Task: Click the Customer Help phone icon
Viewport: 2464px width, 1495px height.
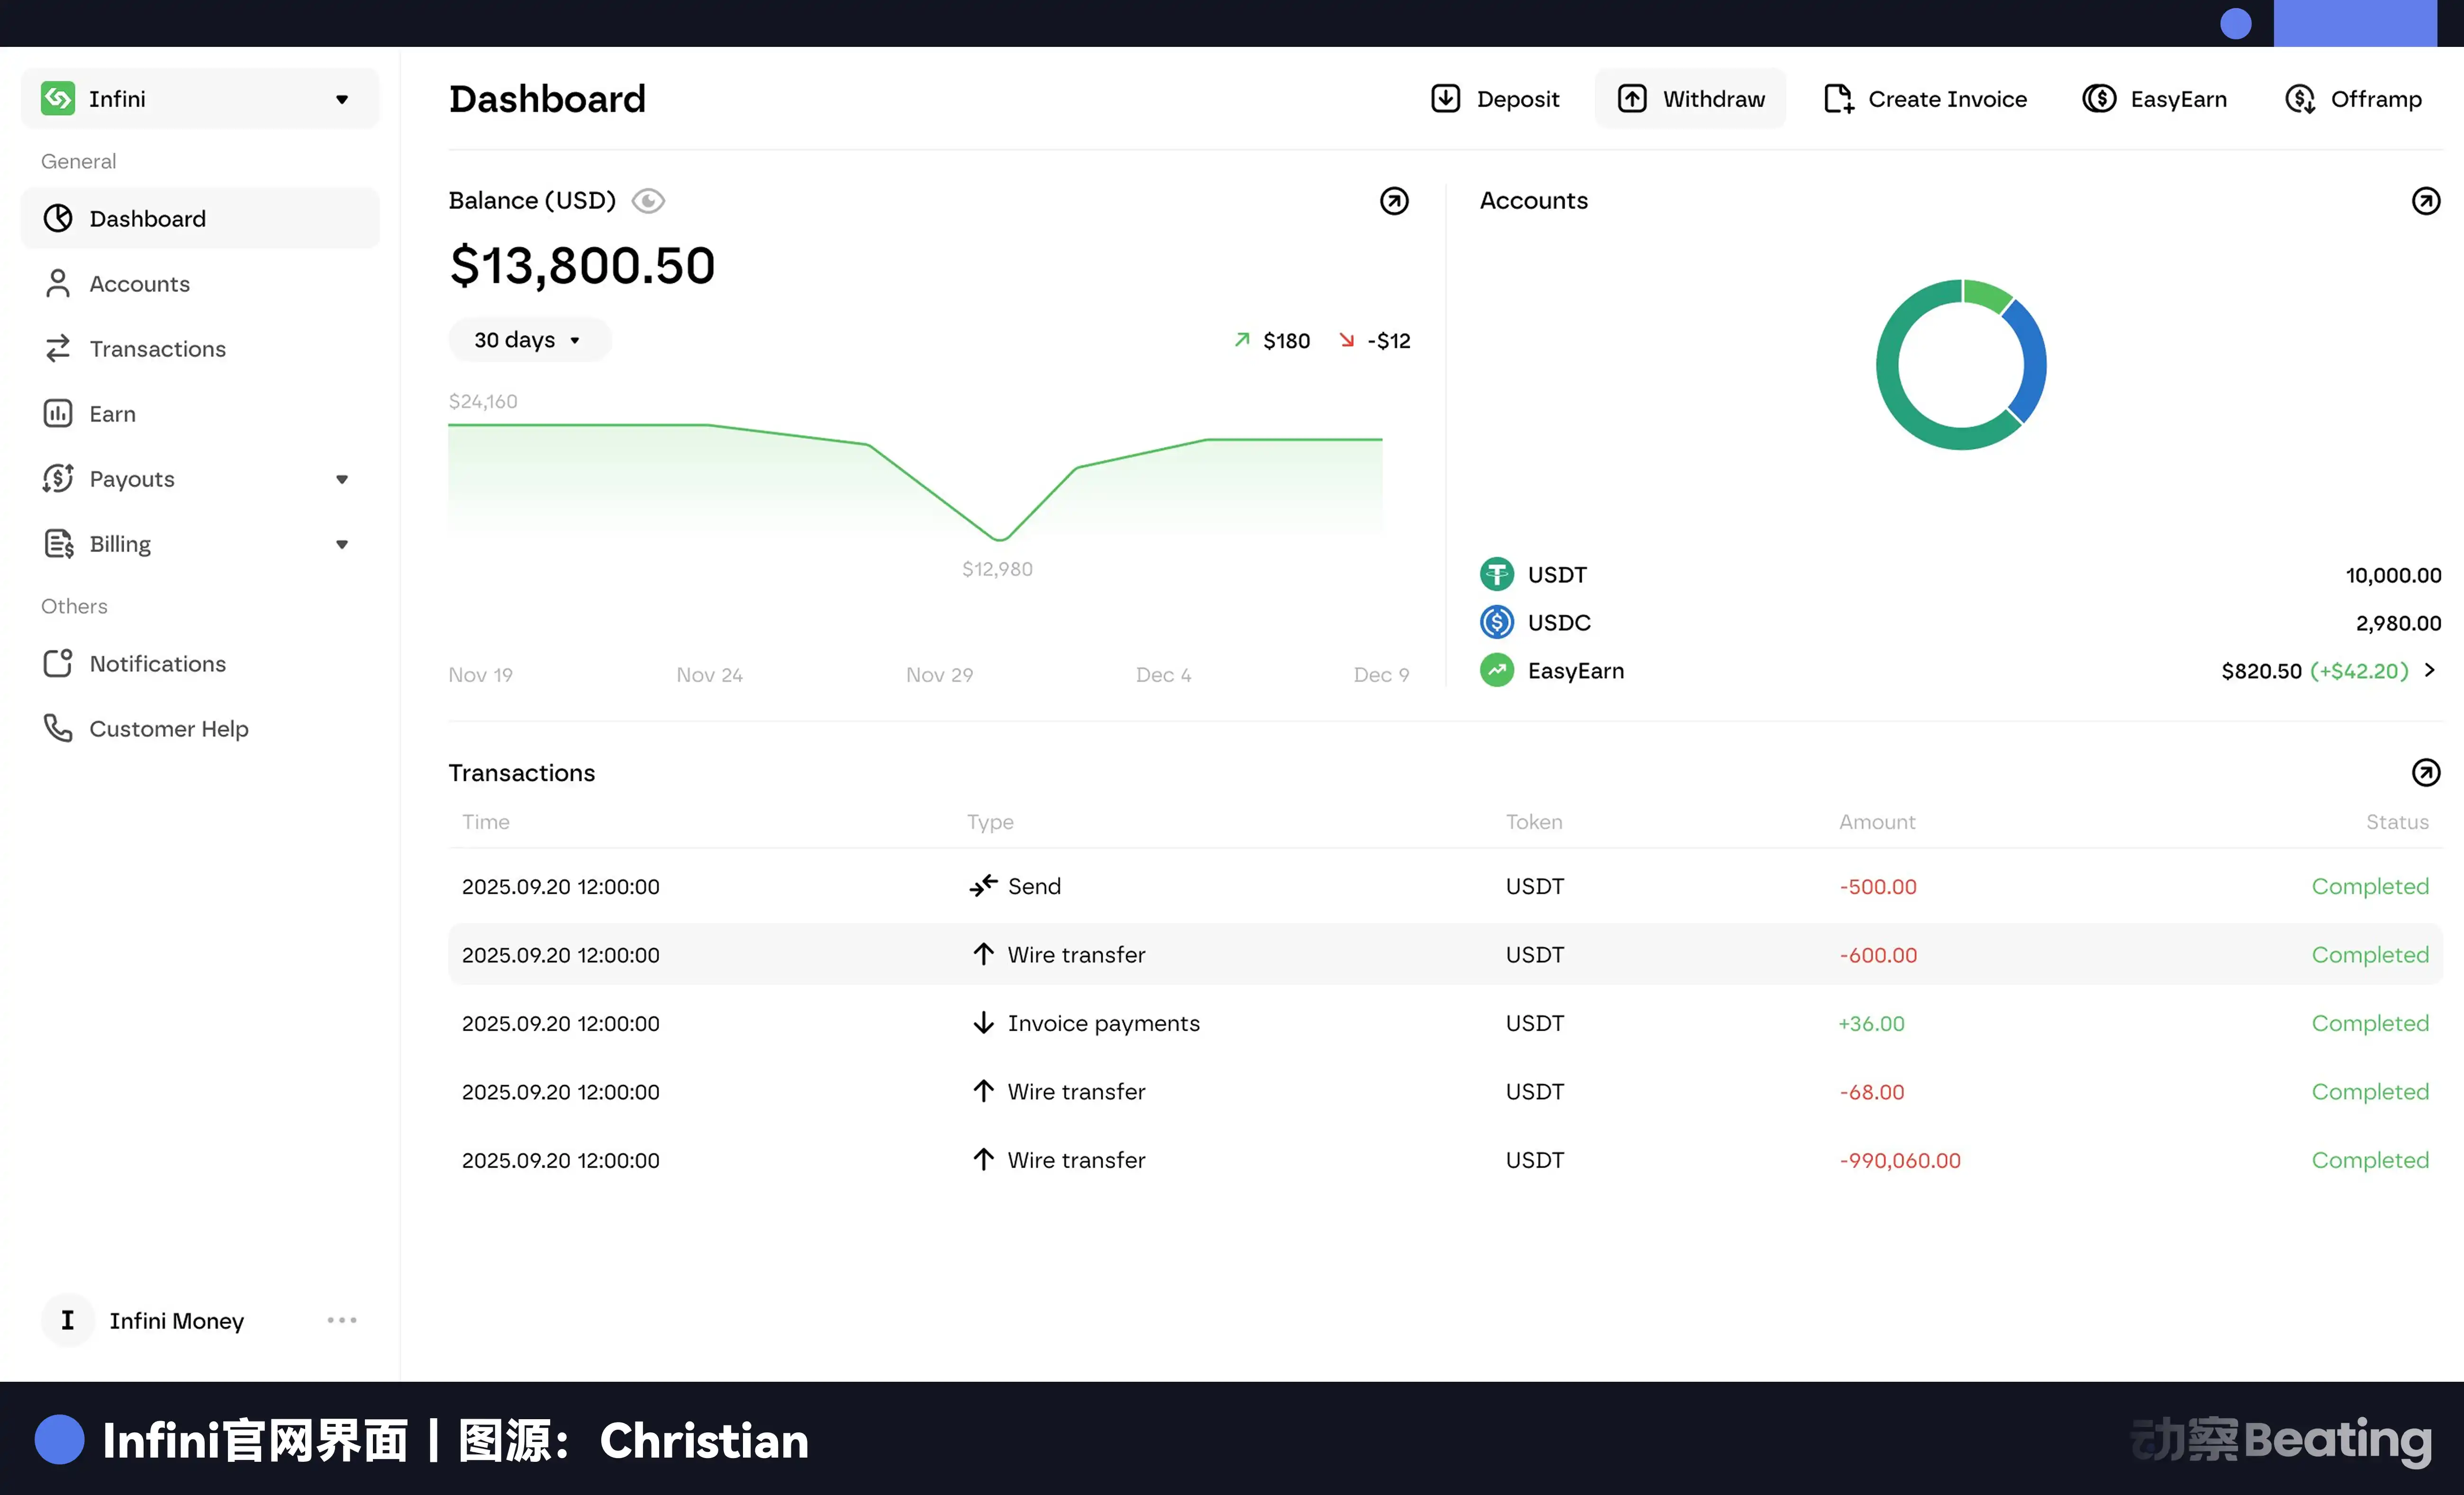Action: click(x=57, y=728)
